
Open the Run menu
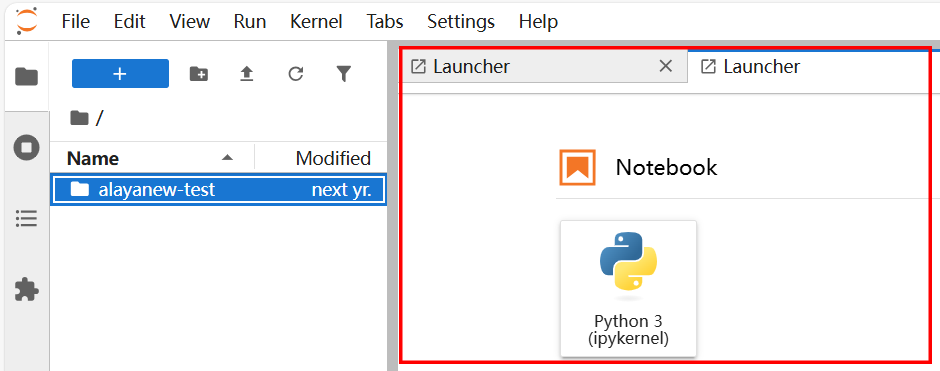point(250,22)
